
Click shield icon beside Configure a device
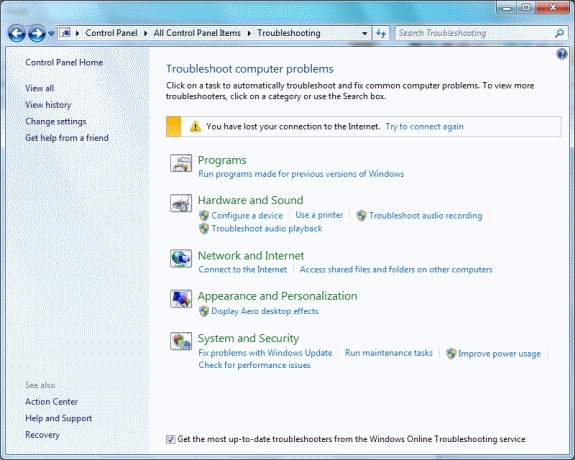[x=204, y=216]
